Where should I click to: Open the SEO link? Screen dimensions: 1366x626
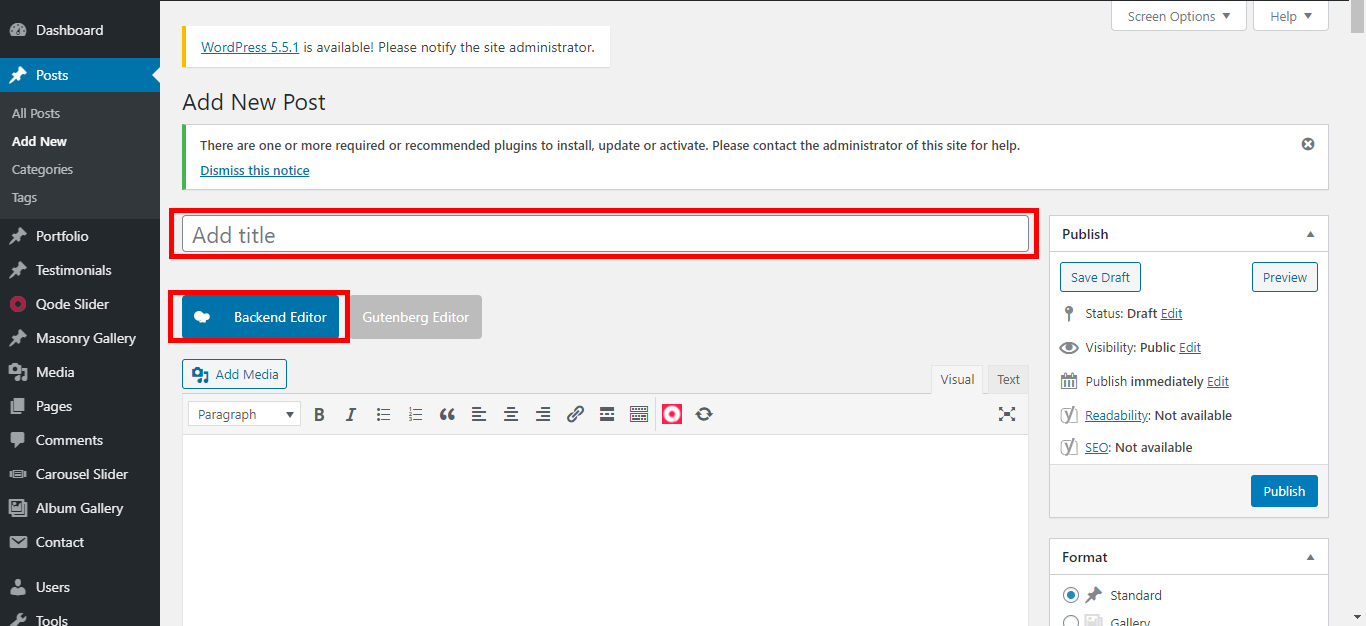pos(1097,447)
